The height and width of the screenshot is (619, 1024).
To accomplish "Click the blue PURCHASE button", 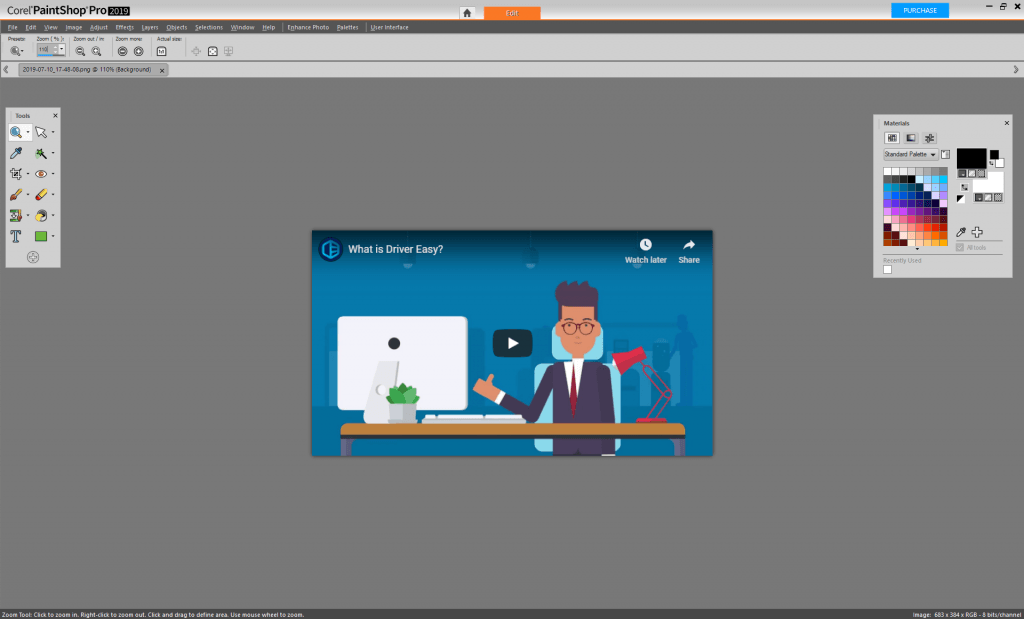I will click(x=920, y=10).
